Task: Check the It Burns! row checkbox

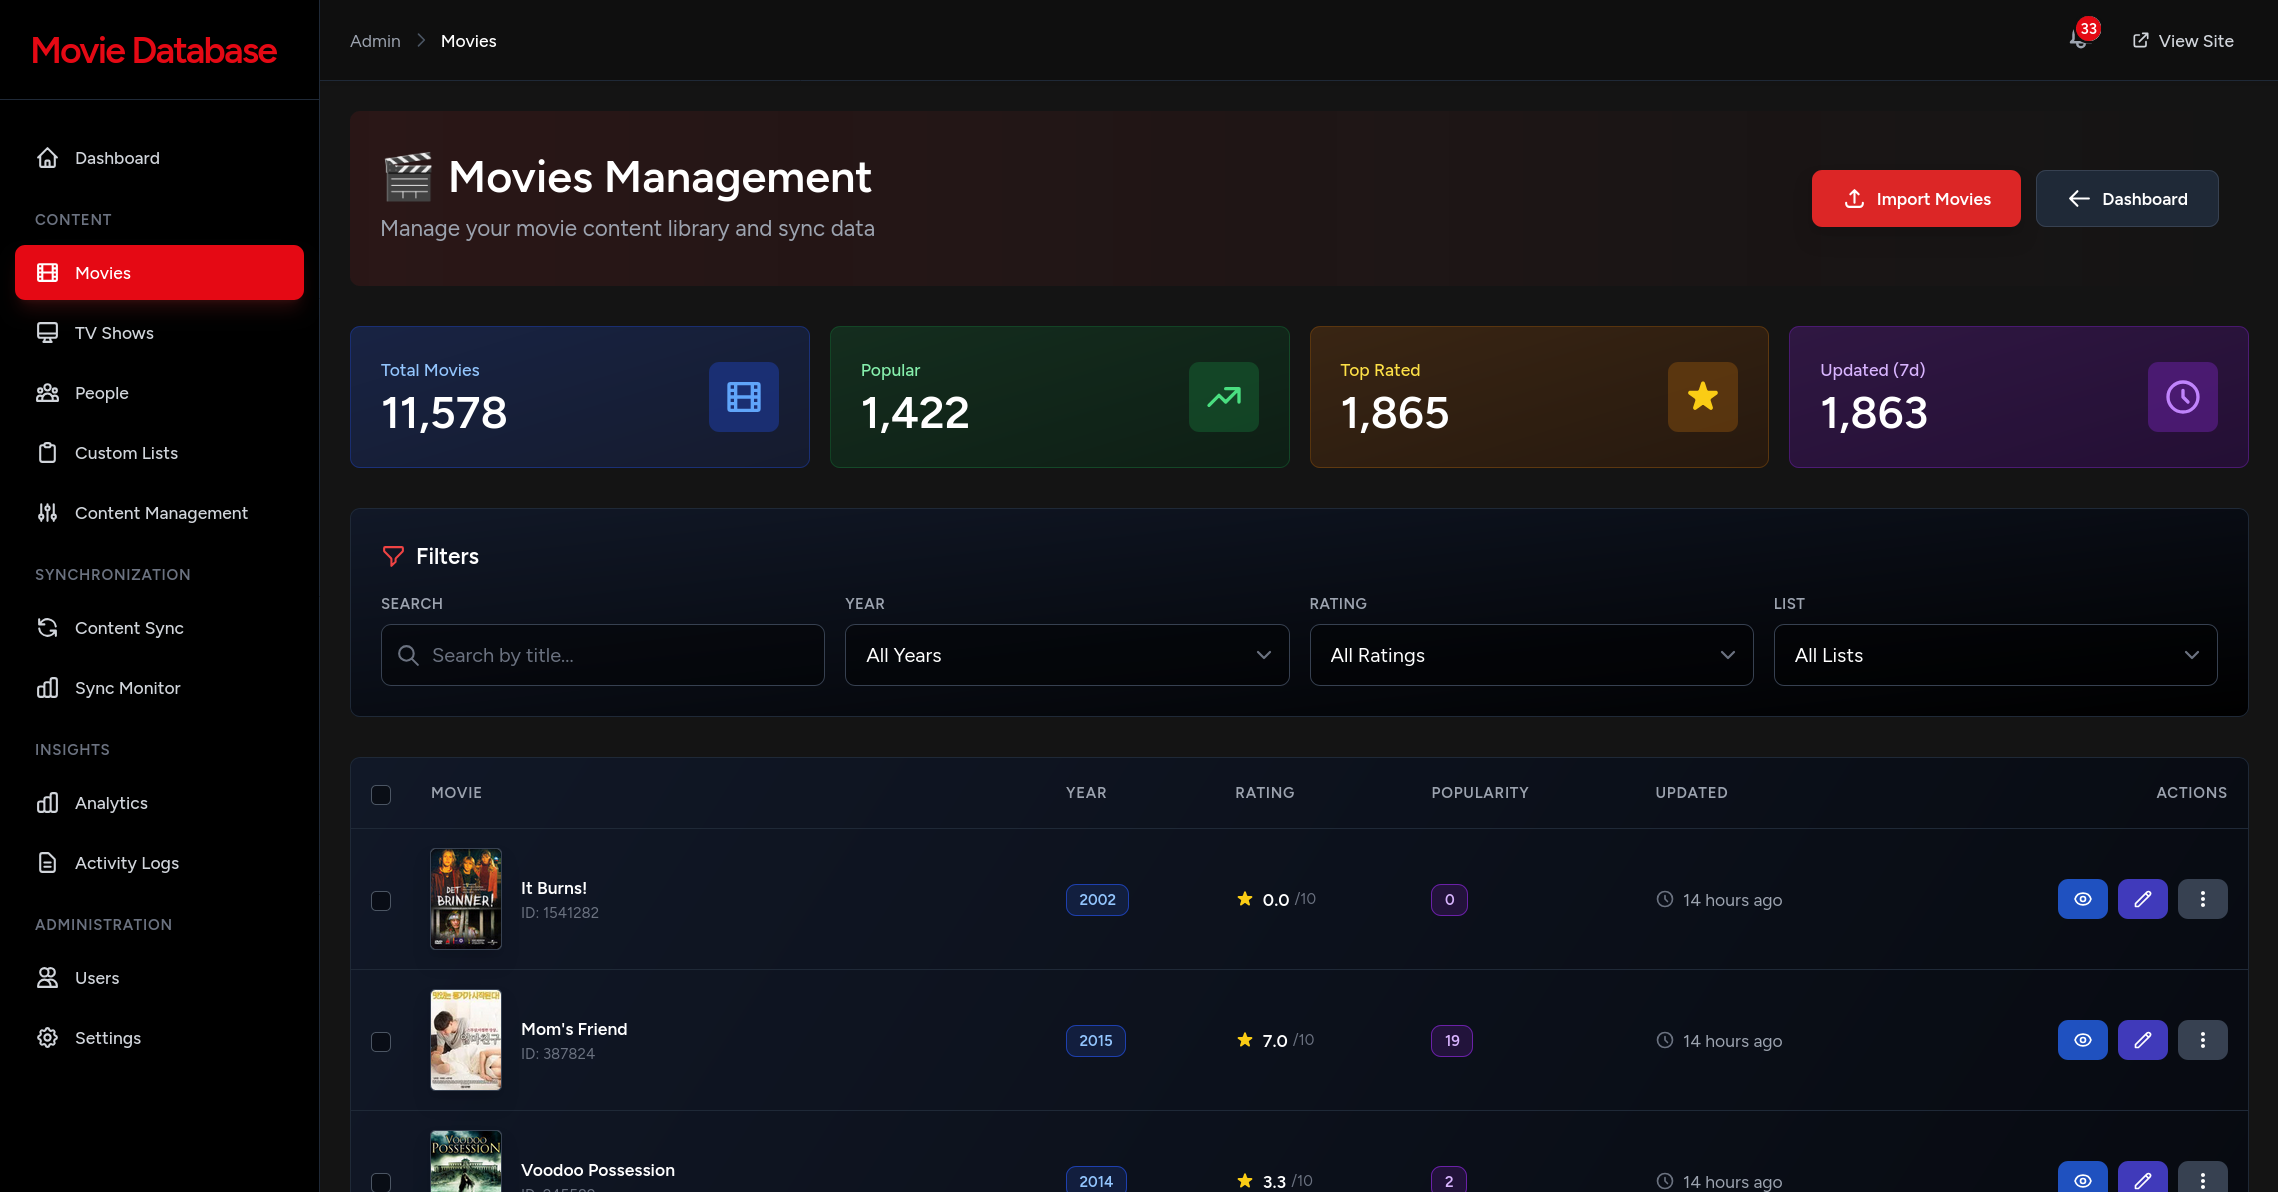Action: (381, 901)
